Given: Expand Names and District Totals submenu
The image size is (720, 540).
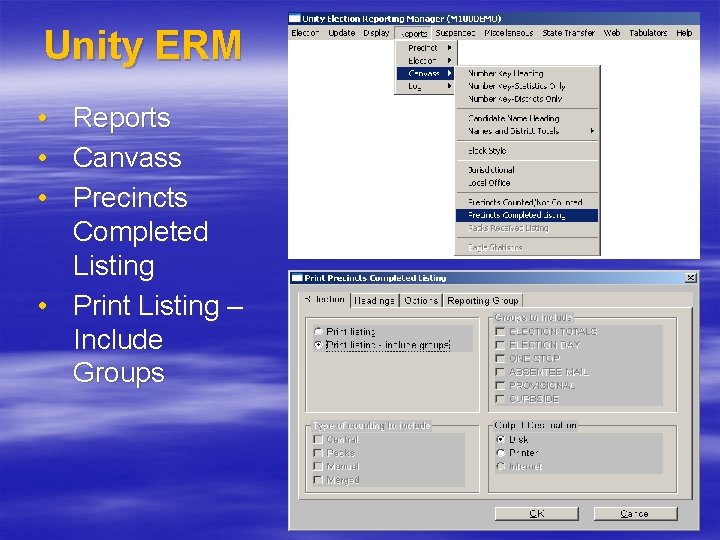Looking at the screenshot, I should pyautogui.click(x=527, y=131).
